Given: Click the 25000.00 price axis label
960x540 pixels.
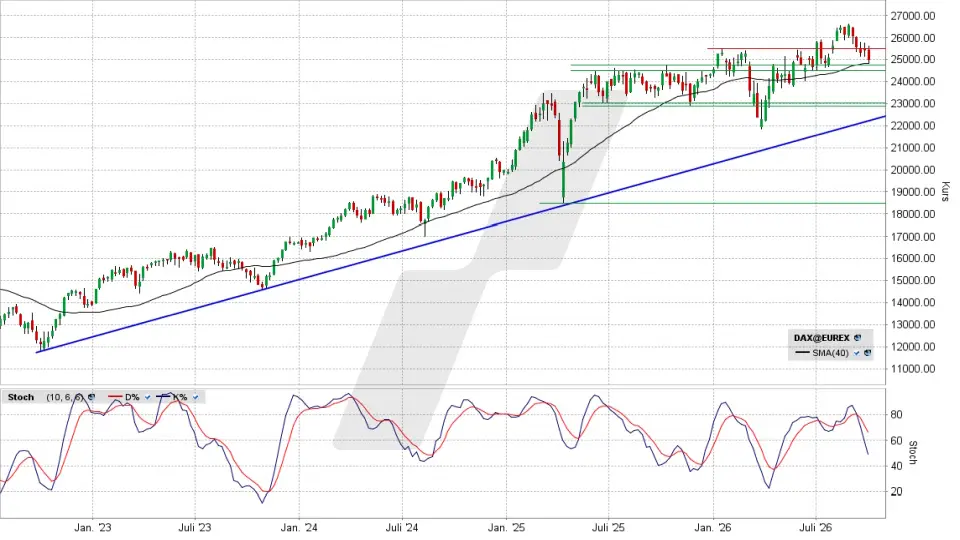Looking at the screenshot, I should click(913, 59).
